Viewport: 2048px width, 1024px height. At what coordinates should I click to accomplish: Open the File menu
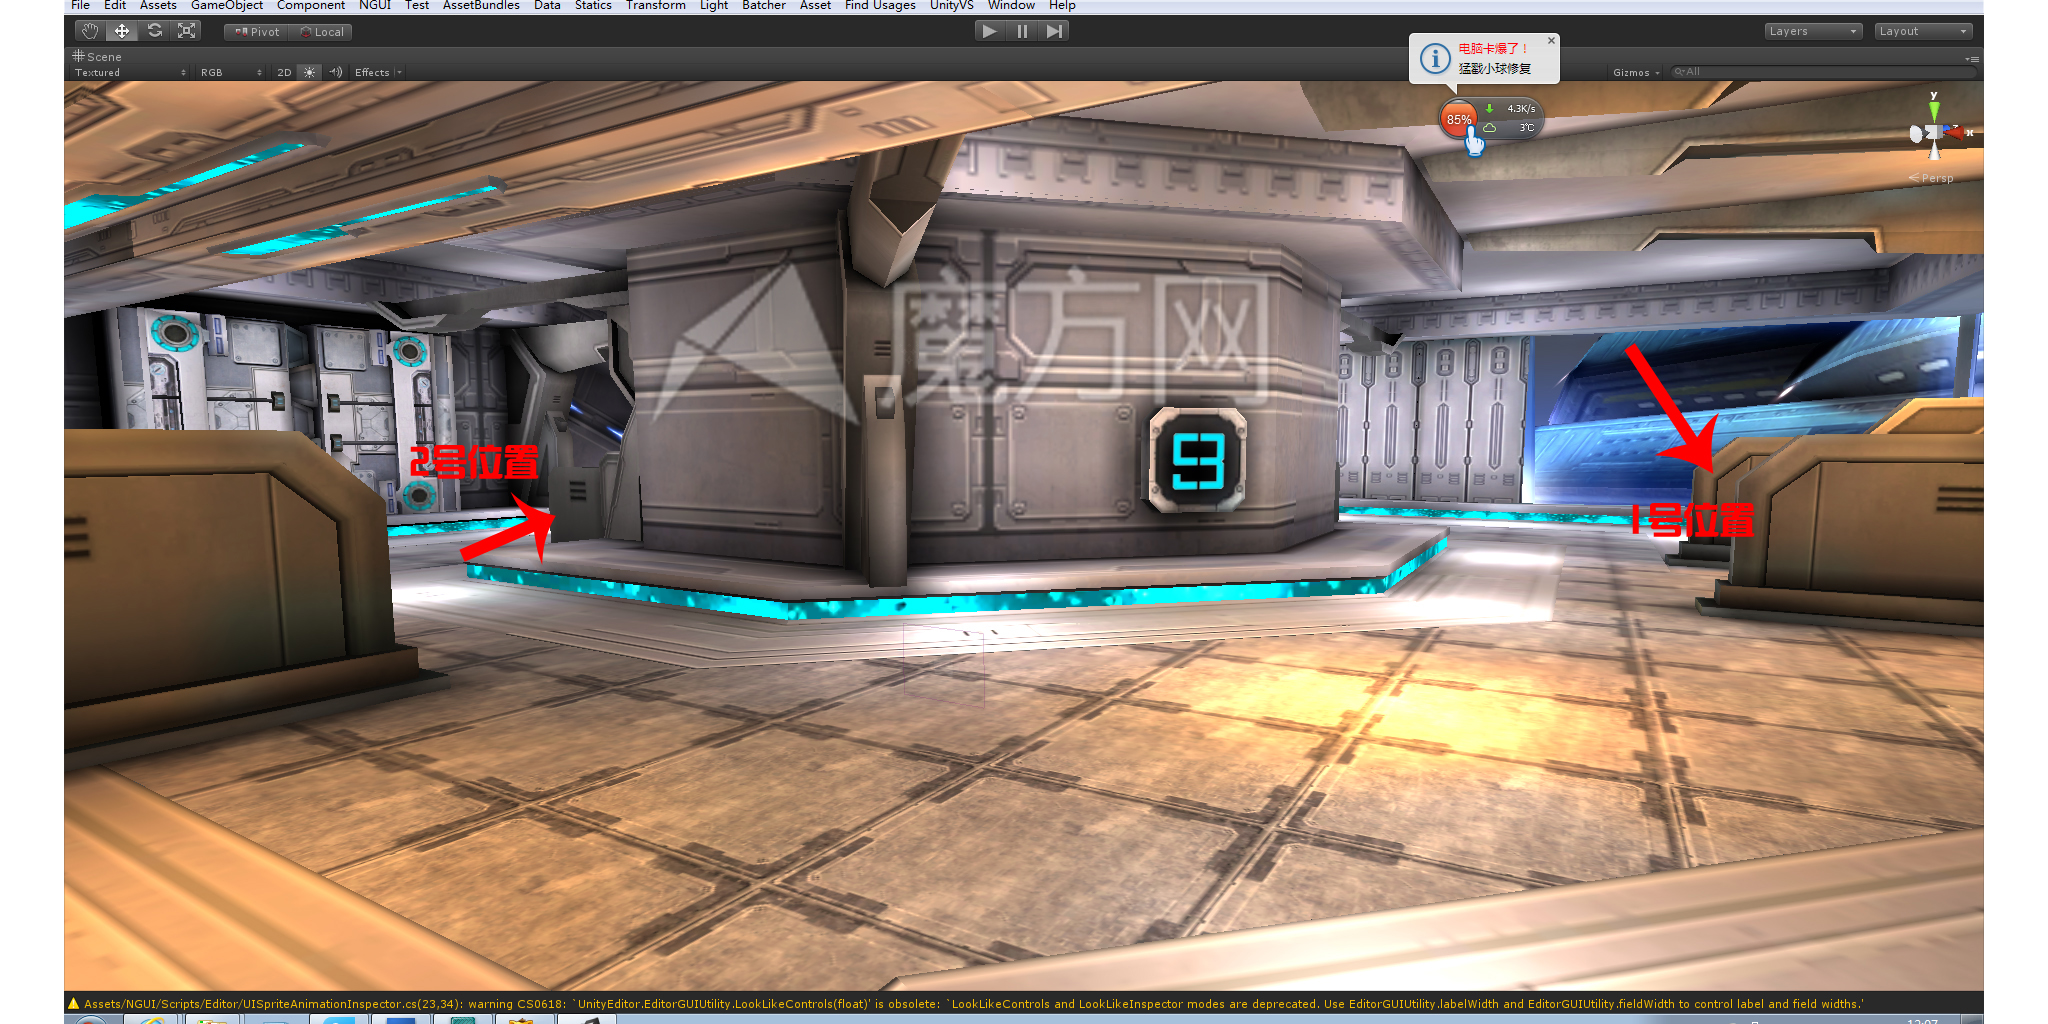[80, 5]
